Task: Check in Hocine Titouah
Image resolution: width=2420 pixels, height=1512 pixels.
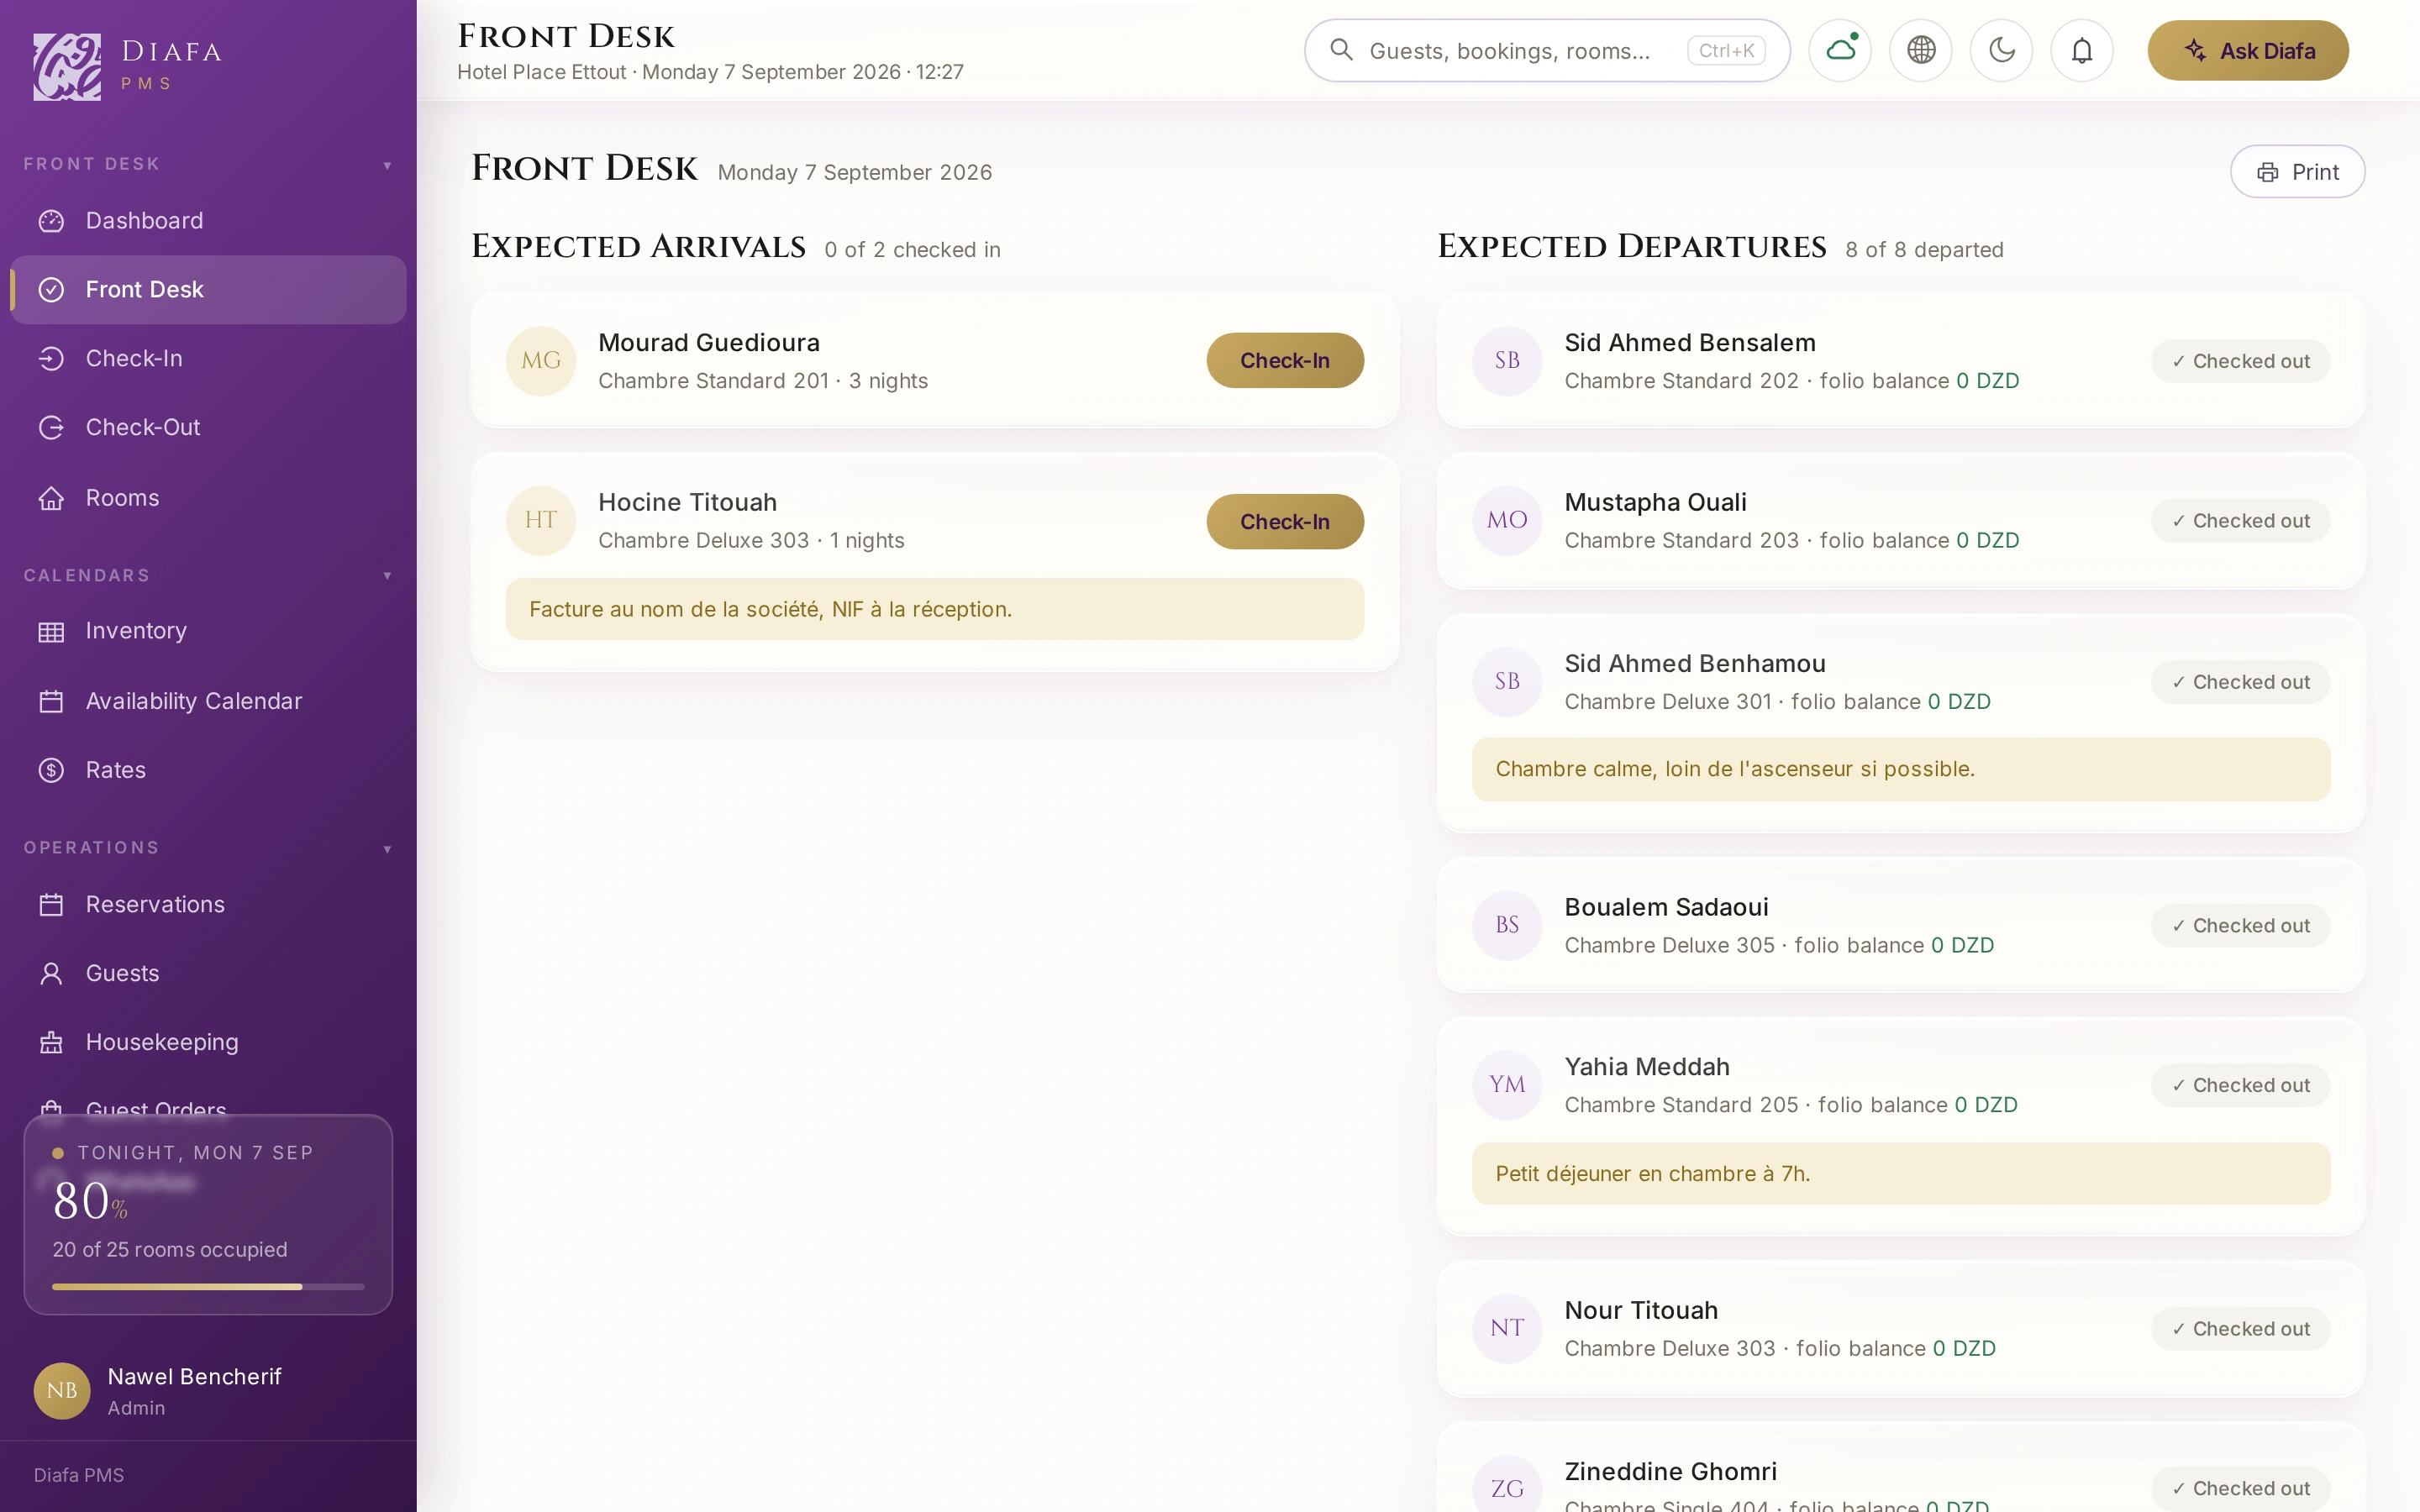Action: 1285,522
